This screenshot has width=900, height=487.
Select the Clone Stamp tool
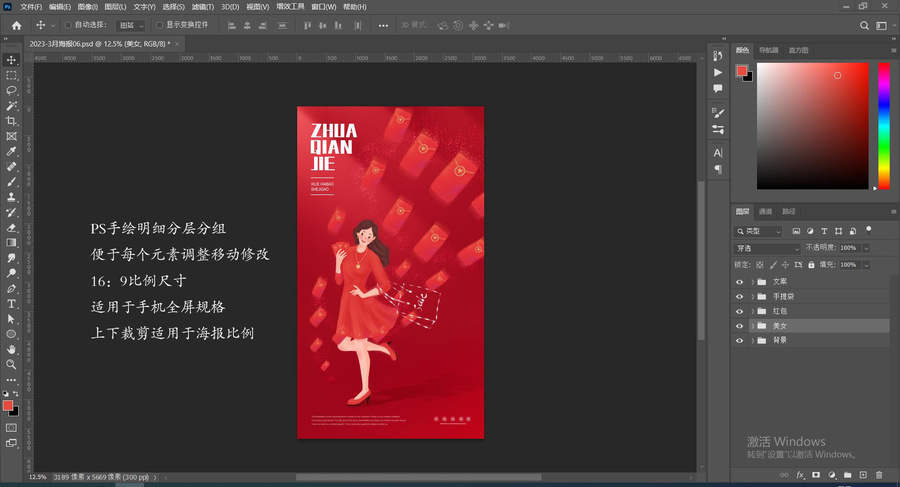(11, 197)
